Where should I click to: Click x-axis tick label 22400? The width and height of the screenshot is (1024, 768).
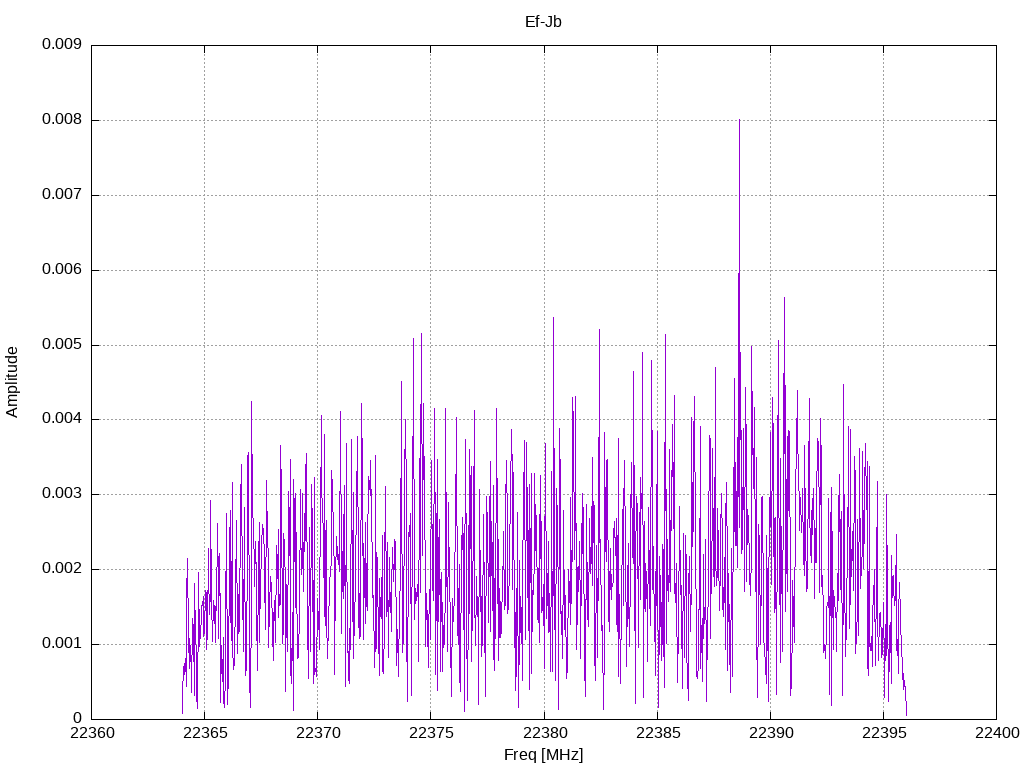tap(997, 733)
